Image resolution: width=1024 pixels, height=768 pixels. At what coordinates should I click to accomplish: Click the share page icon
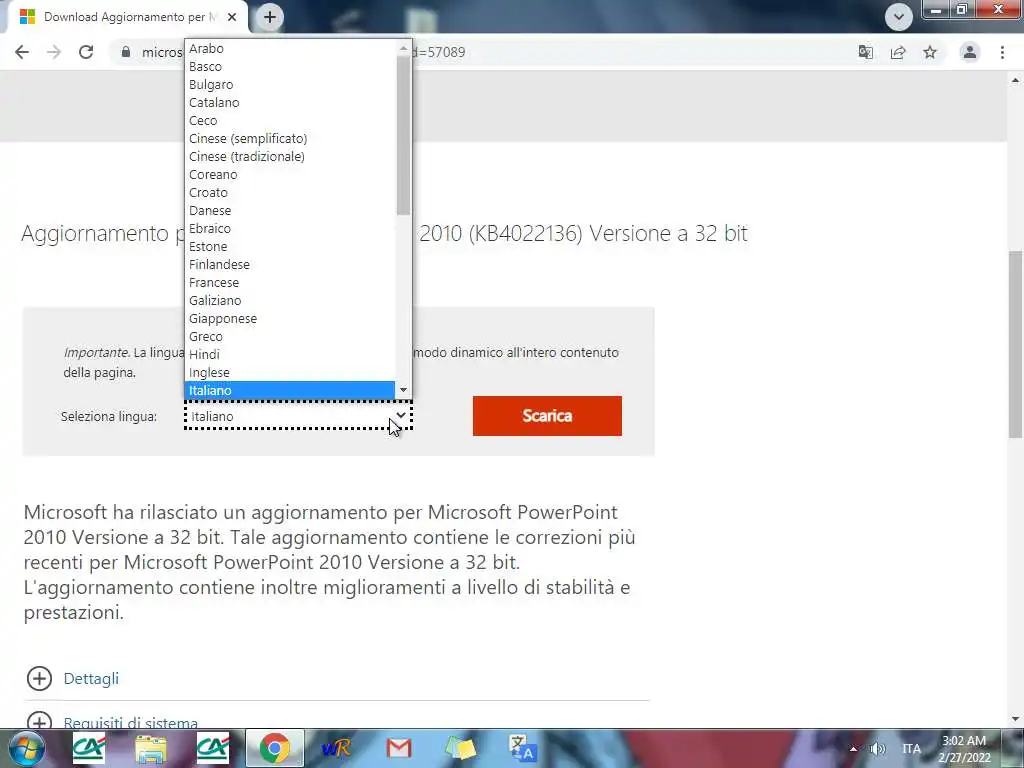pyautogui.click(x=898, y=52)
